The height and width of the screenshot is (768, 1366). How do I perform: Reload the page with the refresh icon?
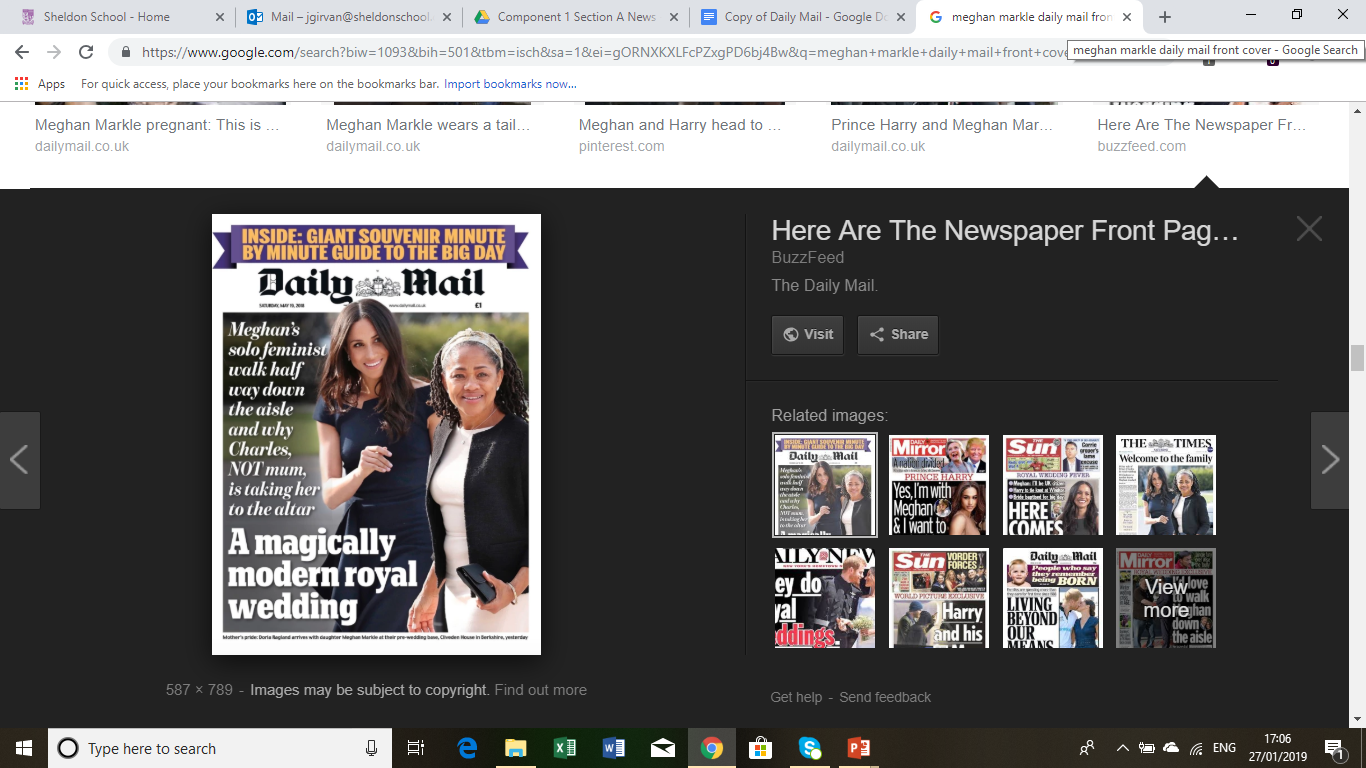[86, 52]
